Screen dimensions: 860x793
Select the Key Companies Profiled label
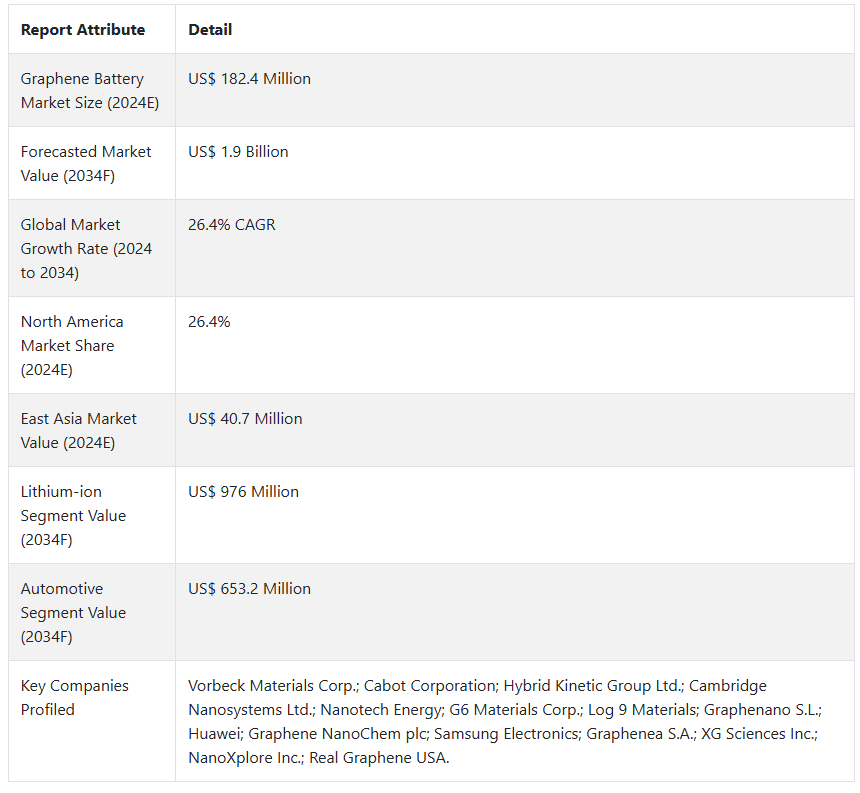coord(75,697)
